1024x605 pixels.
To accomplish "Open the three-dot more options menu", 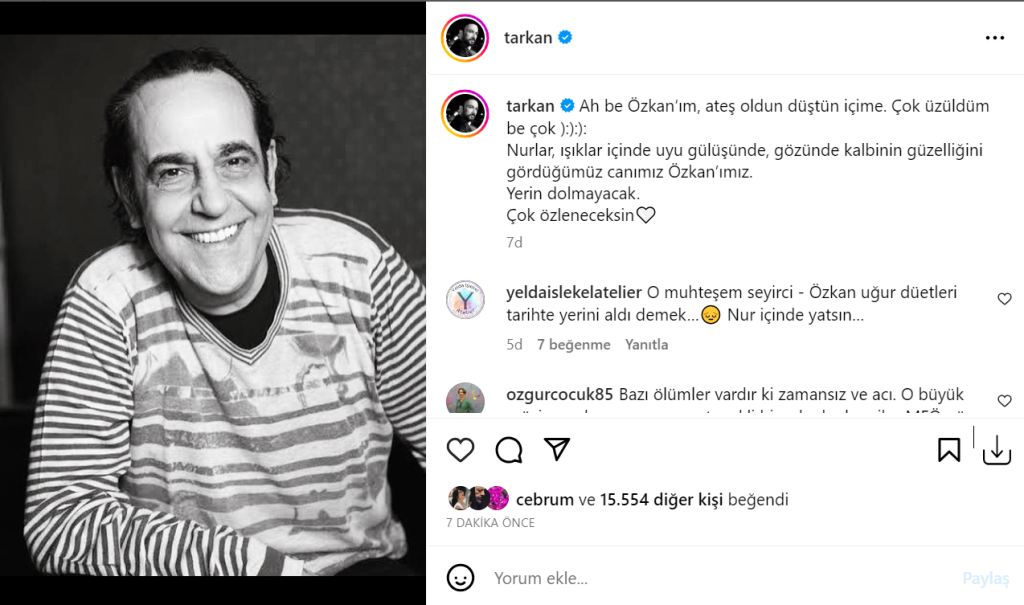I will (x=995, y=38).
